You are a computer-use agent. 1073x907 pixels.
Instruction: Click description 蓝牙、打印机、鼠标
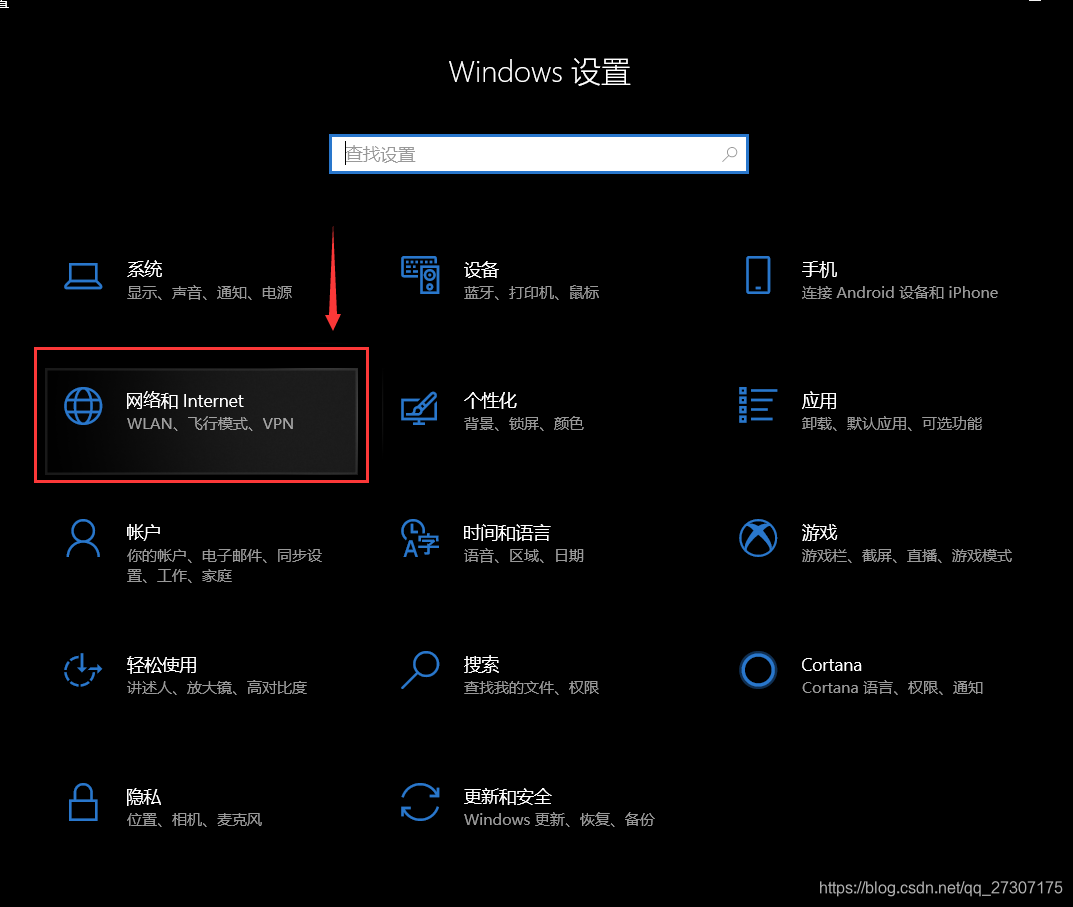pyautogui.click(x=532, y=292)
